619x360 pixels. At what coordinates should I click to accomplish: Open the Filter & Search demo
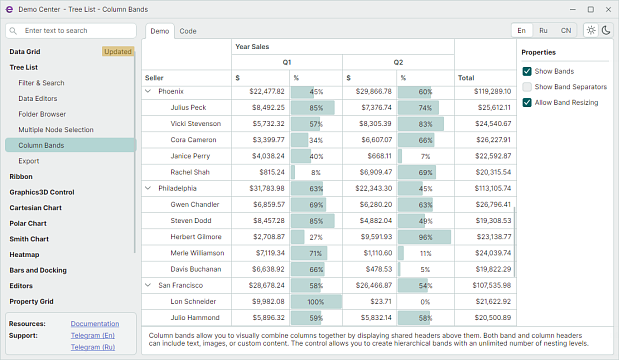pos(41,83)
